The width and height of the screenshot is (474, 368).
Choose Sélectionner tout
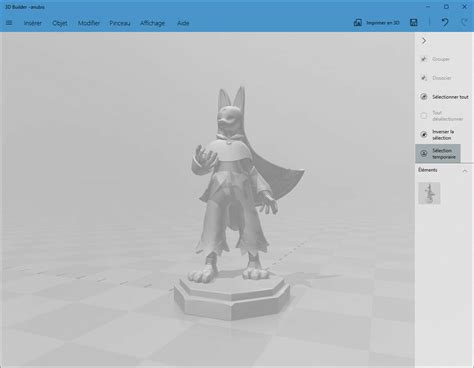(x=450, y=97)
